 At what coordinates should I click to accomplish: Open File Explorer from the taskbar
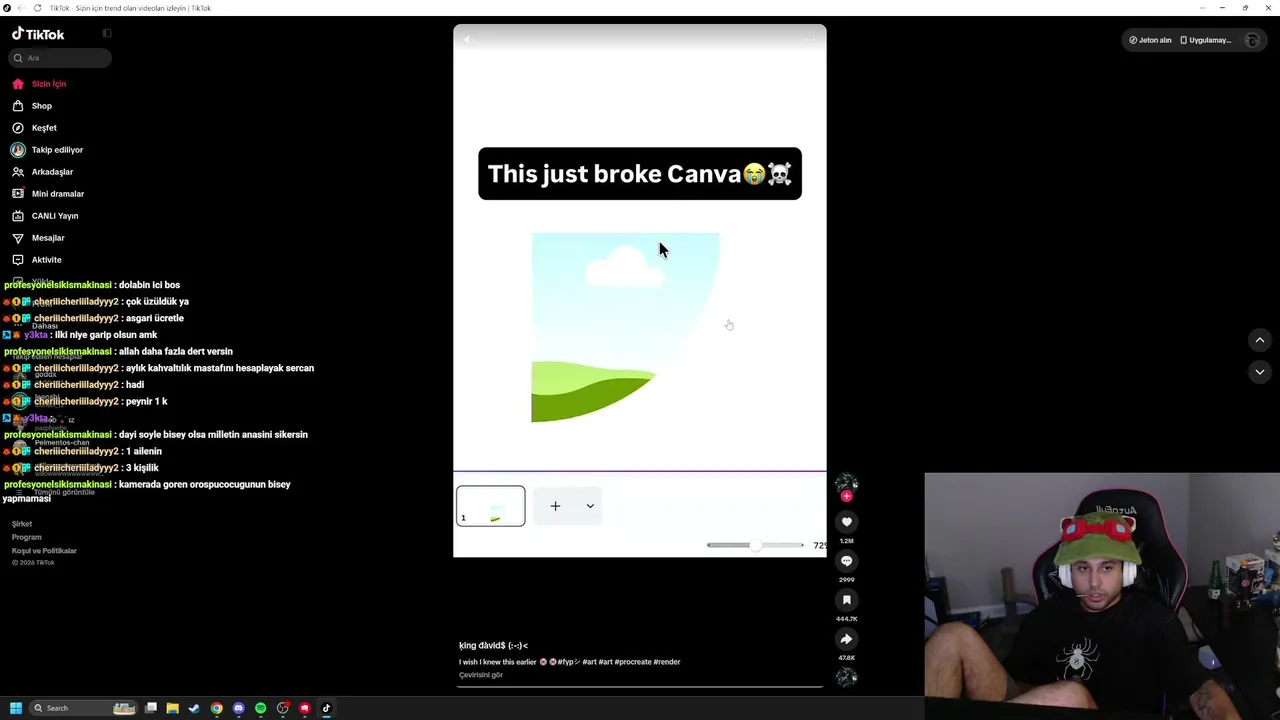[x=172, y=708]
